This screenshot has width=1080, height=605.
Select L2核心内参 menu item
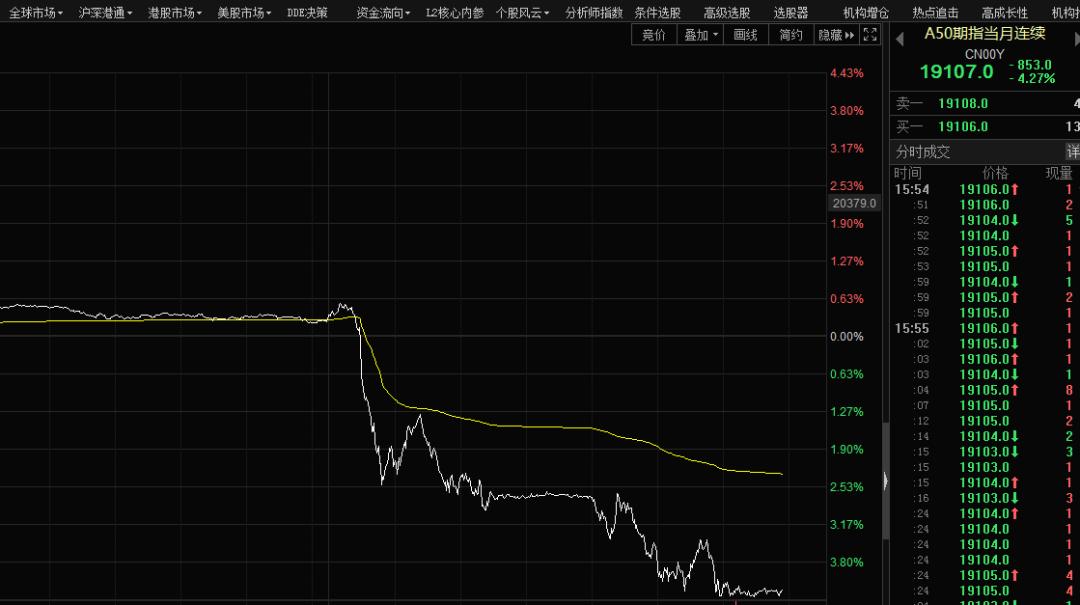pos(455,12)
